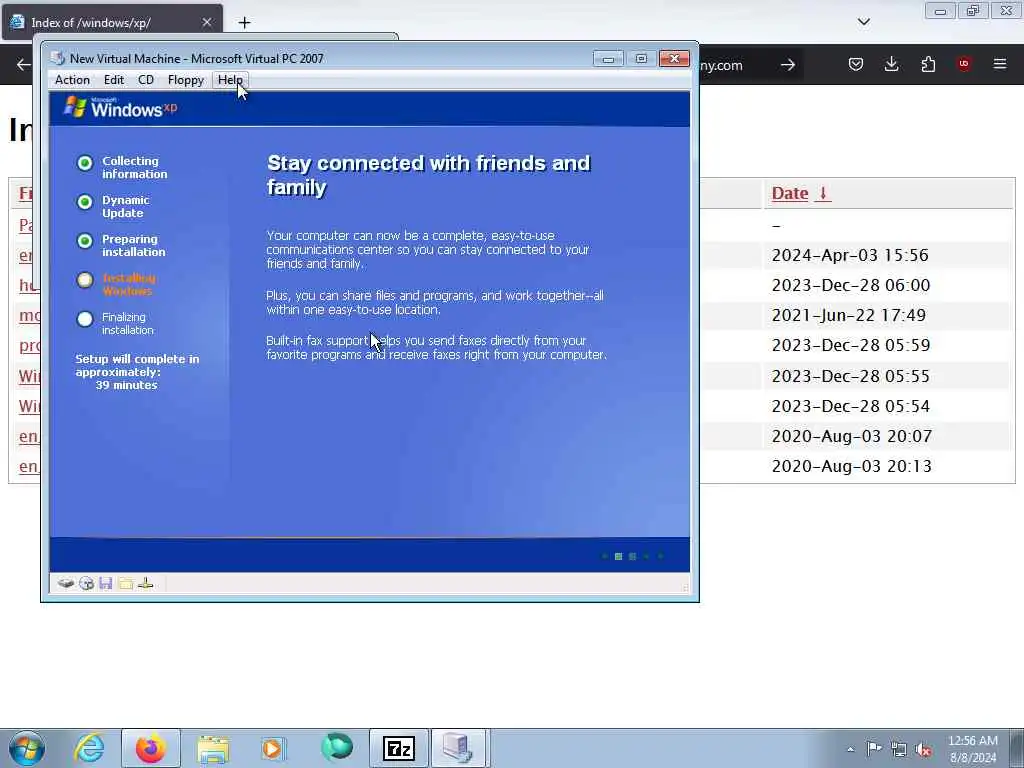Click the Action Center flag tray icon
The width and height of the screenshot is (1024, 768).
(x=873, y=749)
